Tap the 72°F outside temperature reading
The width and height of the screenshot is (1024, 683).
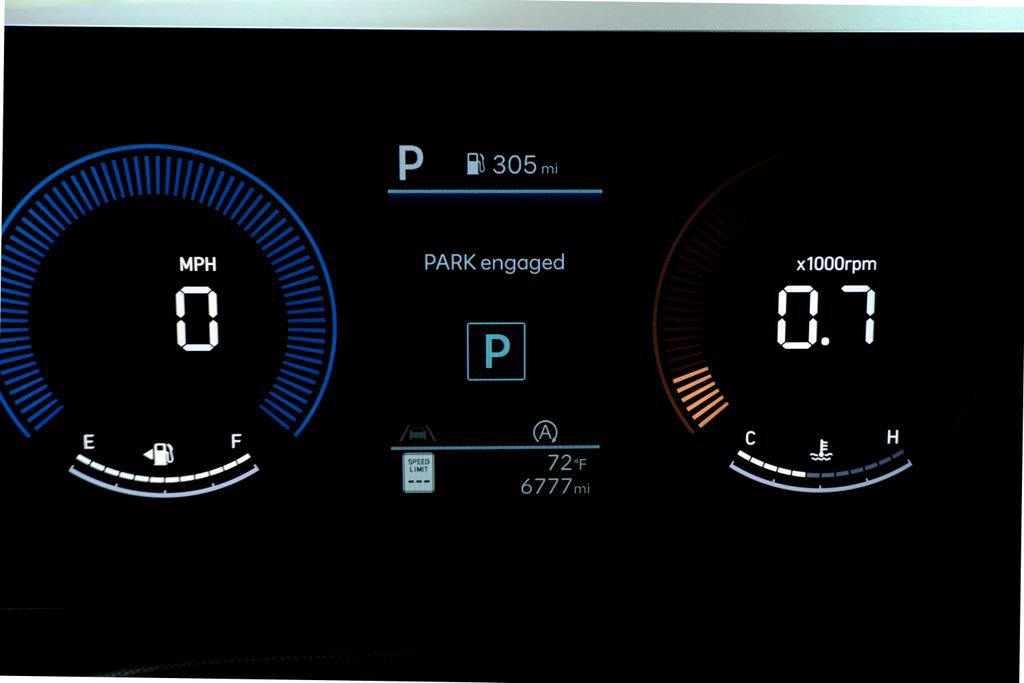(x=567, y=463)
